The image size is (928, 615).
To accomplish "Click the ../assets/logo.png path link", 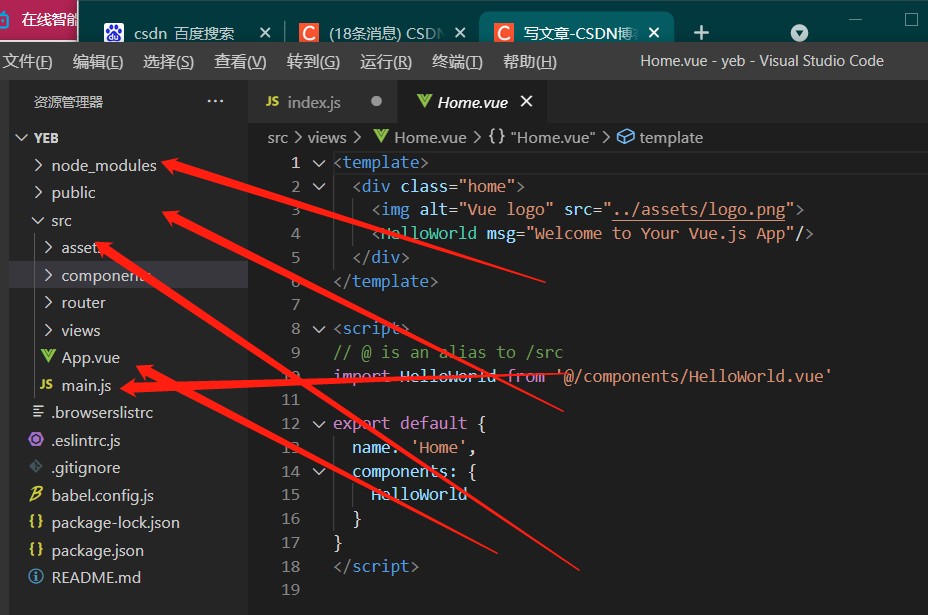I will click(699, 210).
